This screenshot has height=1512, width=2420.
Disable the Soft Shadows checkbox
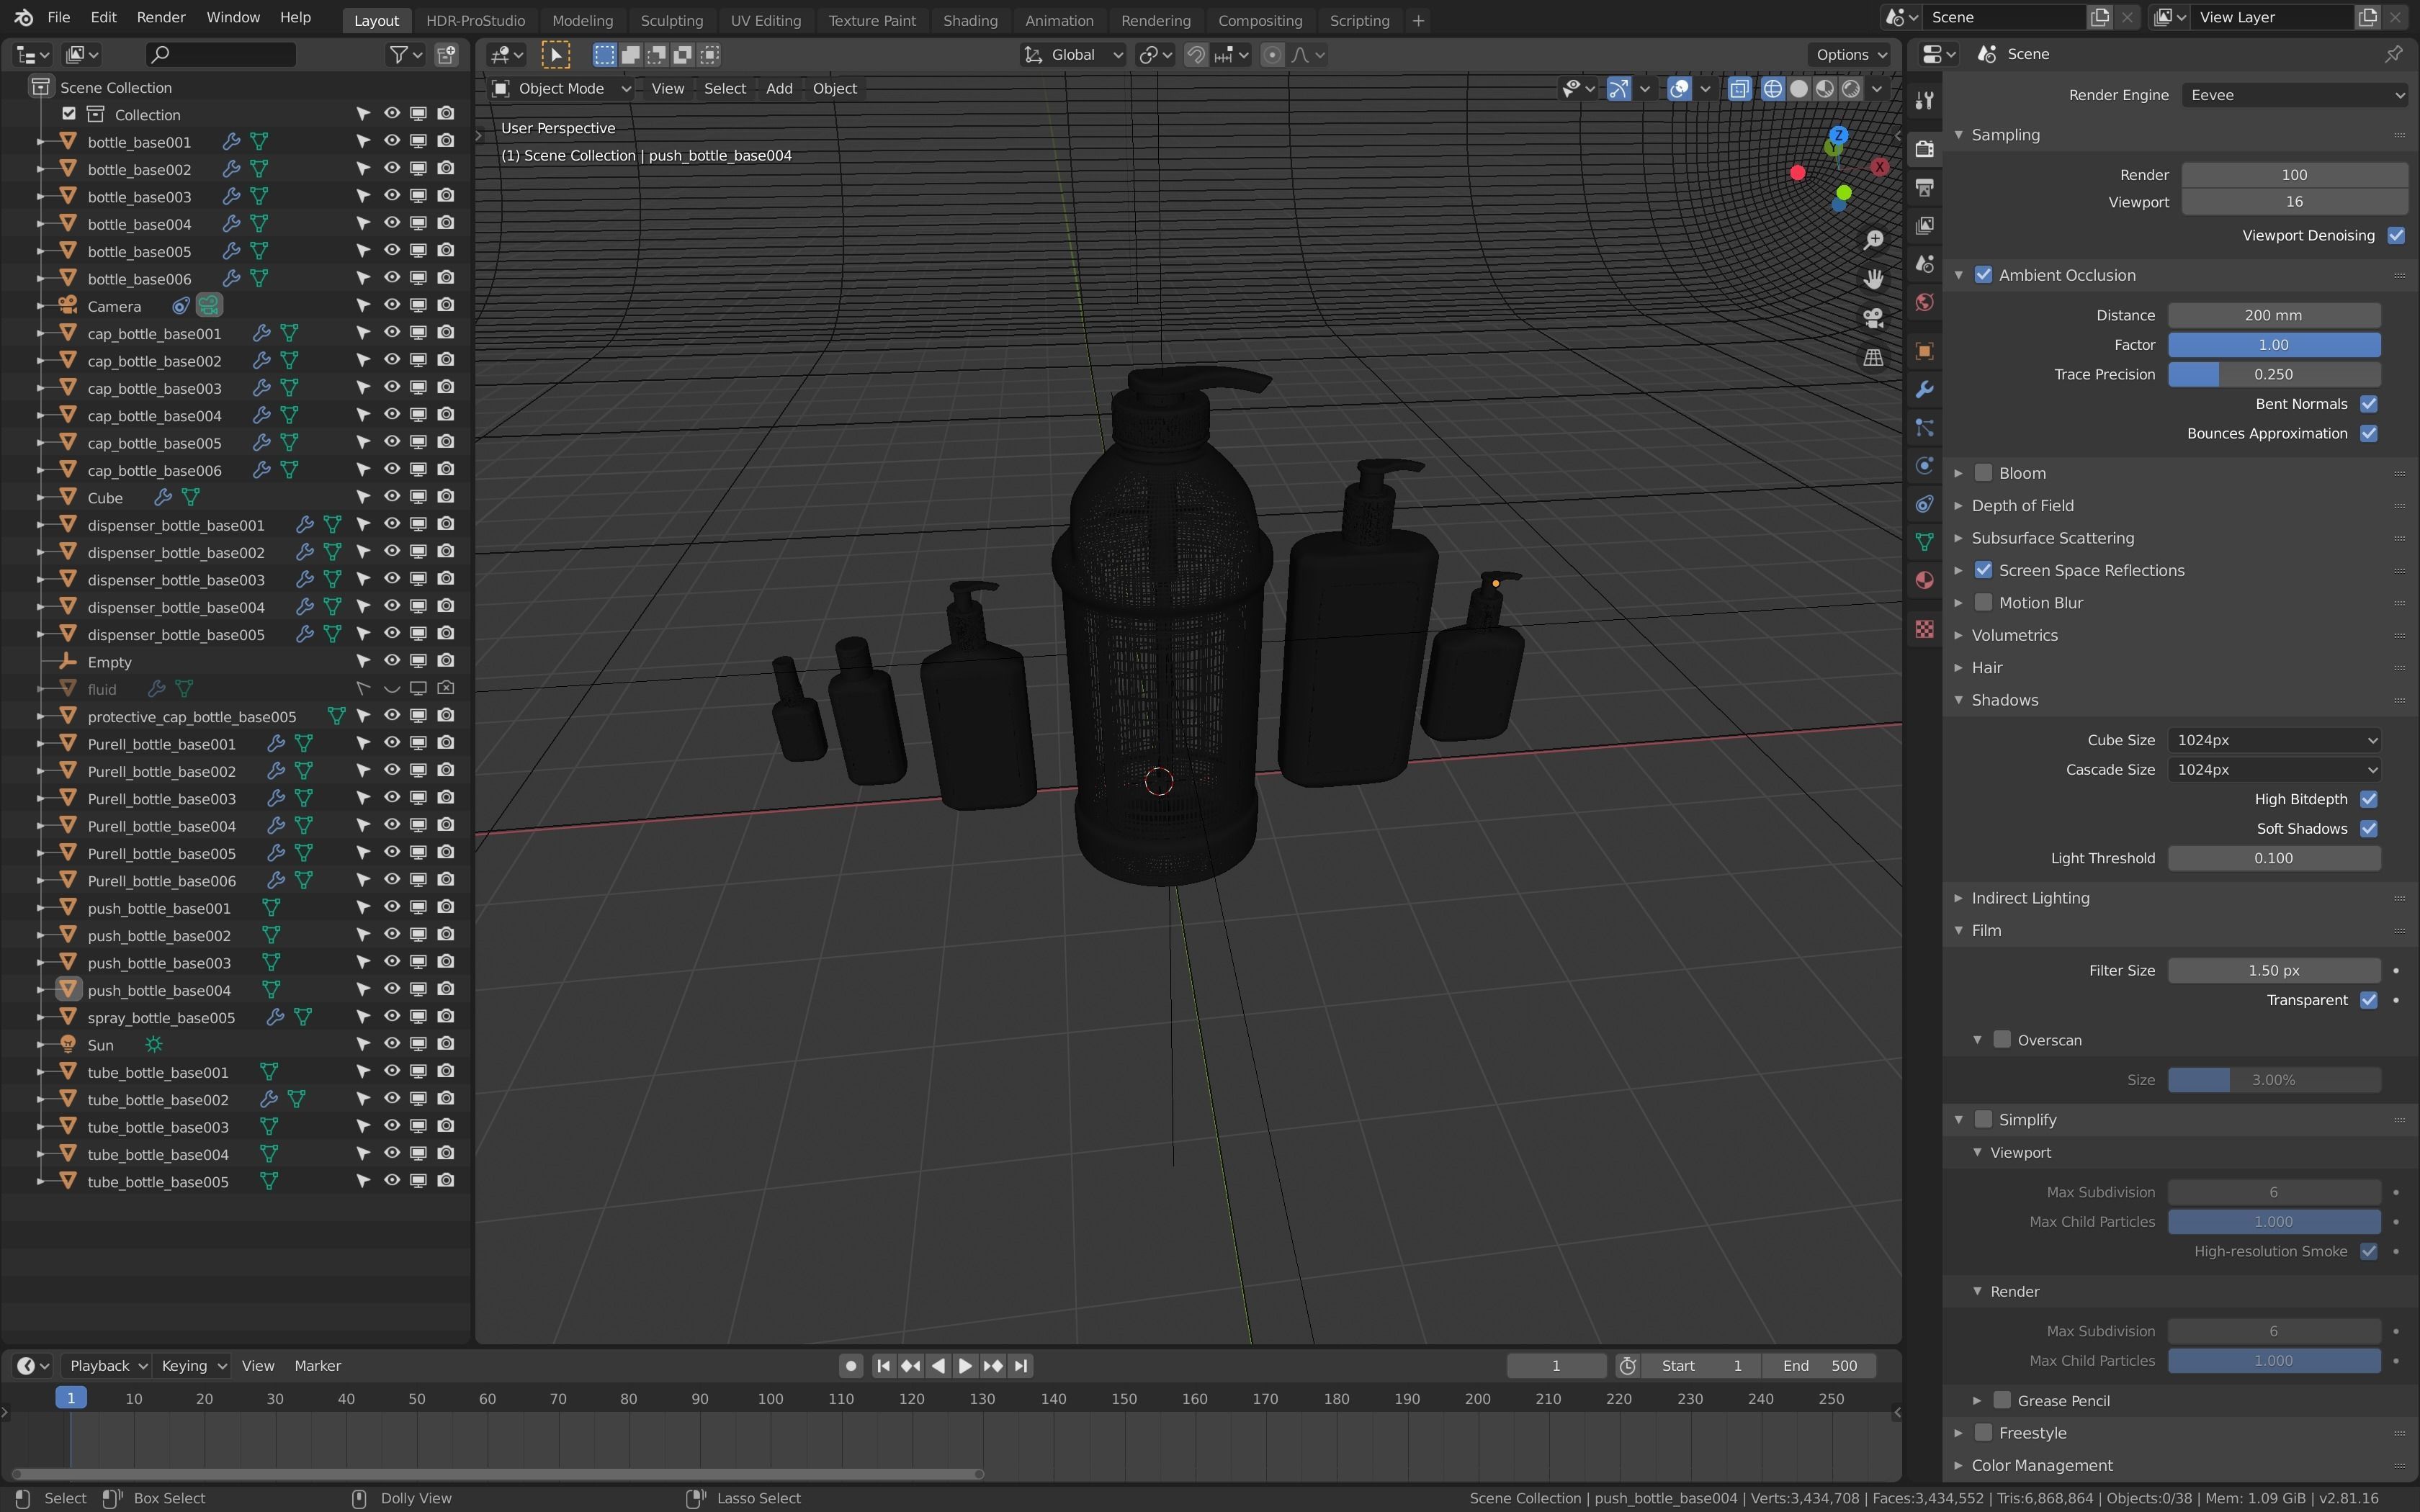pyautogui.click(x=2368, y=828)
